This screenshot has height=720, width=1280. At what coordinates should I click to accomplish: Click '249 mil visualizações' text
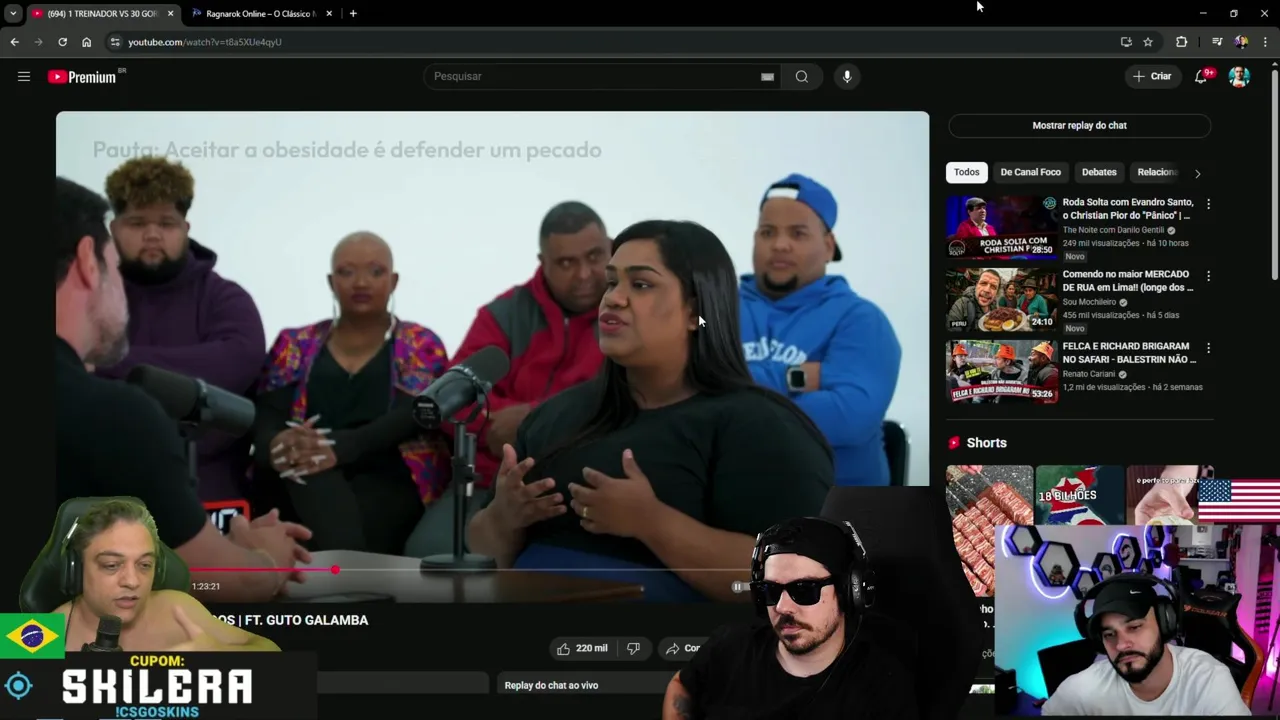pyautogui.click(x=1101, y=243)
